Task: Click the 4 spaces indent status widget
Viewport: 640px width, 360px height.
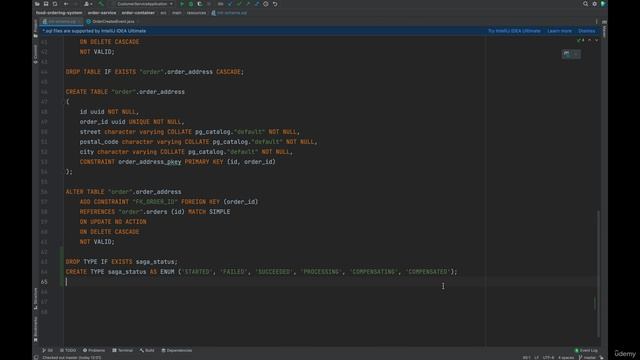Action: coord(566,358)
